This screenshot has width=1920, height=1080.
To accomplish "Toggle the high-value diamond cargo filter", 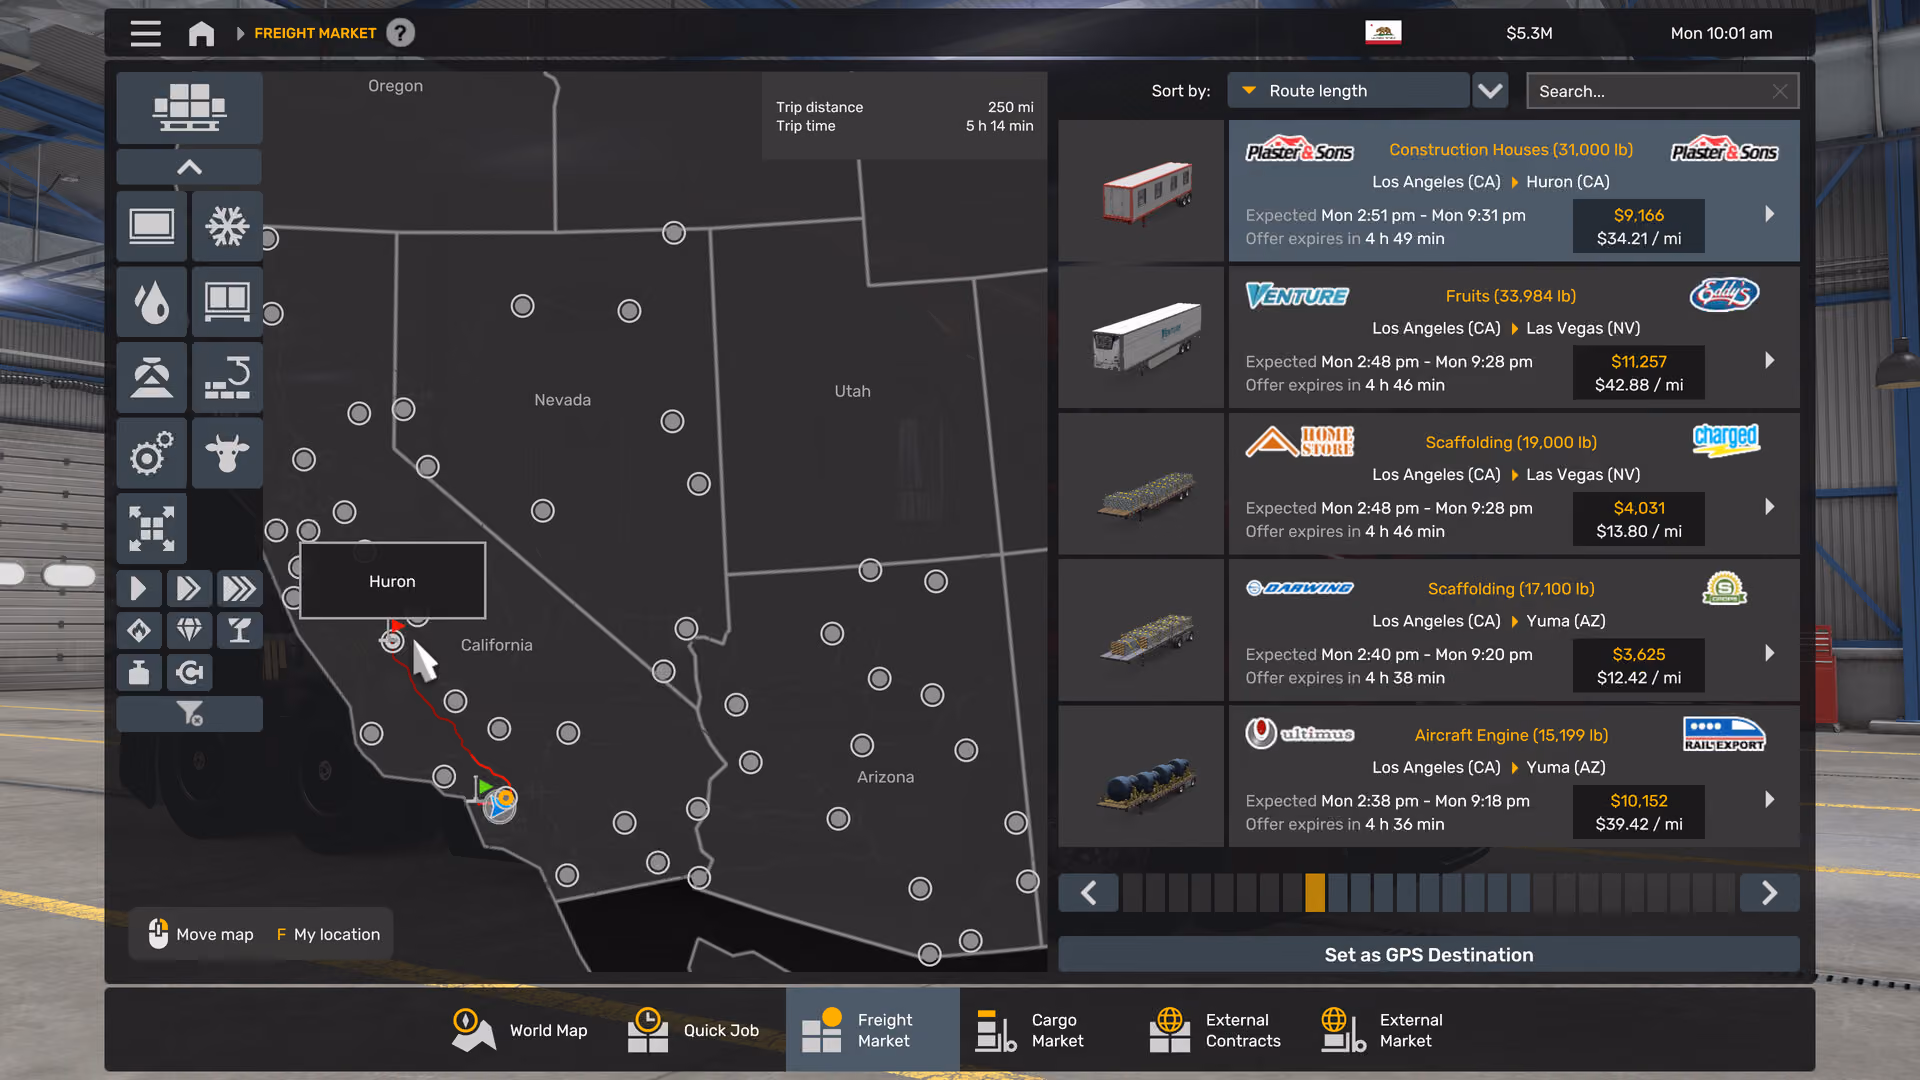I will tap(189, 630).
